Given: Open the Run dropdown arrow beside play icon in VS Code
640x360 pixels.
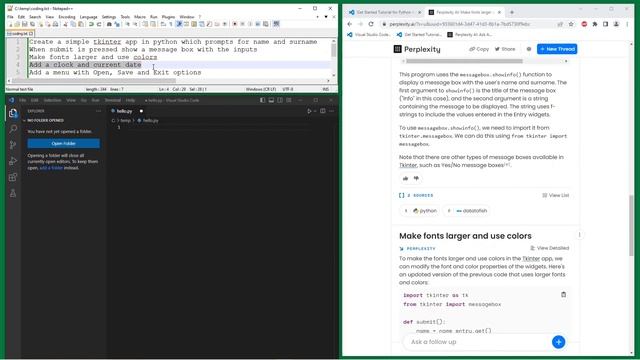Looking at the screenshot, I should click(x=315, y=111).
